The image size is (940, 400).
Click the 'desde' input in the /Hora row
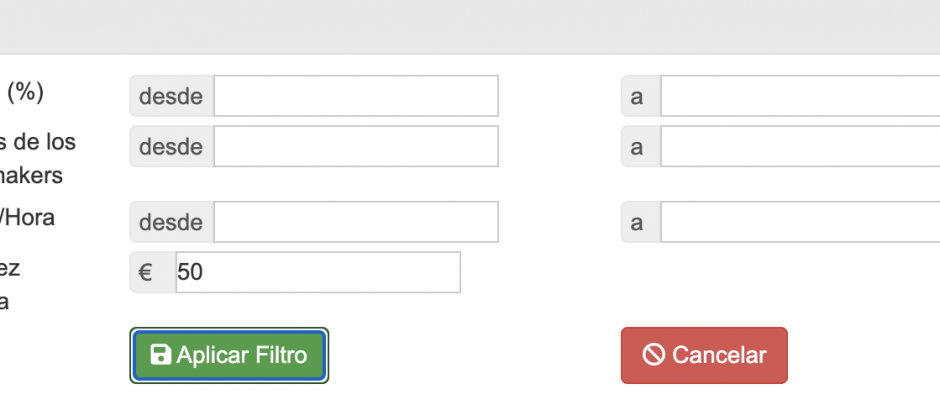pyautogui.click(x=356, y=222)
